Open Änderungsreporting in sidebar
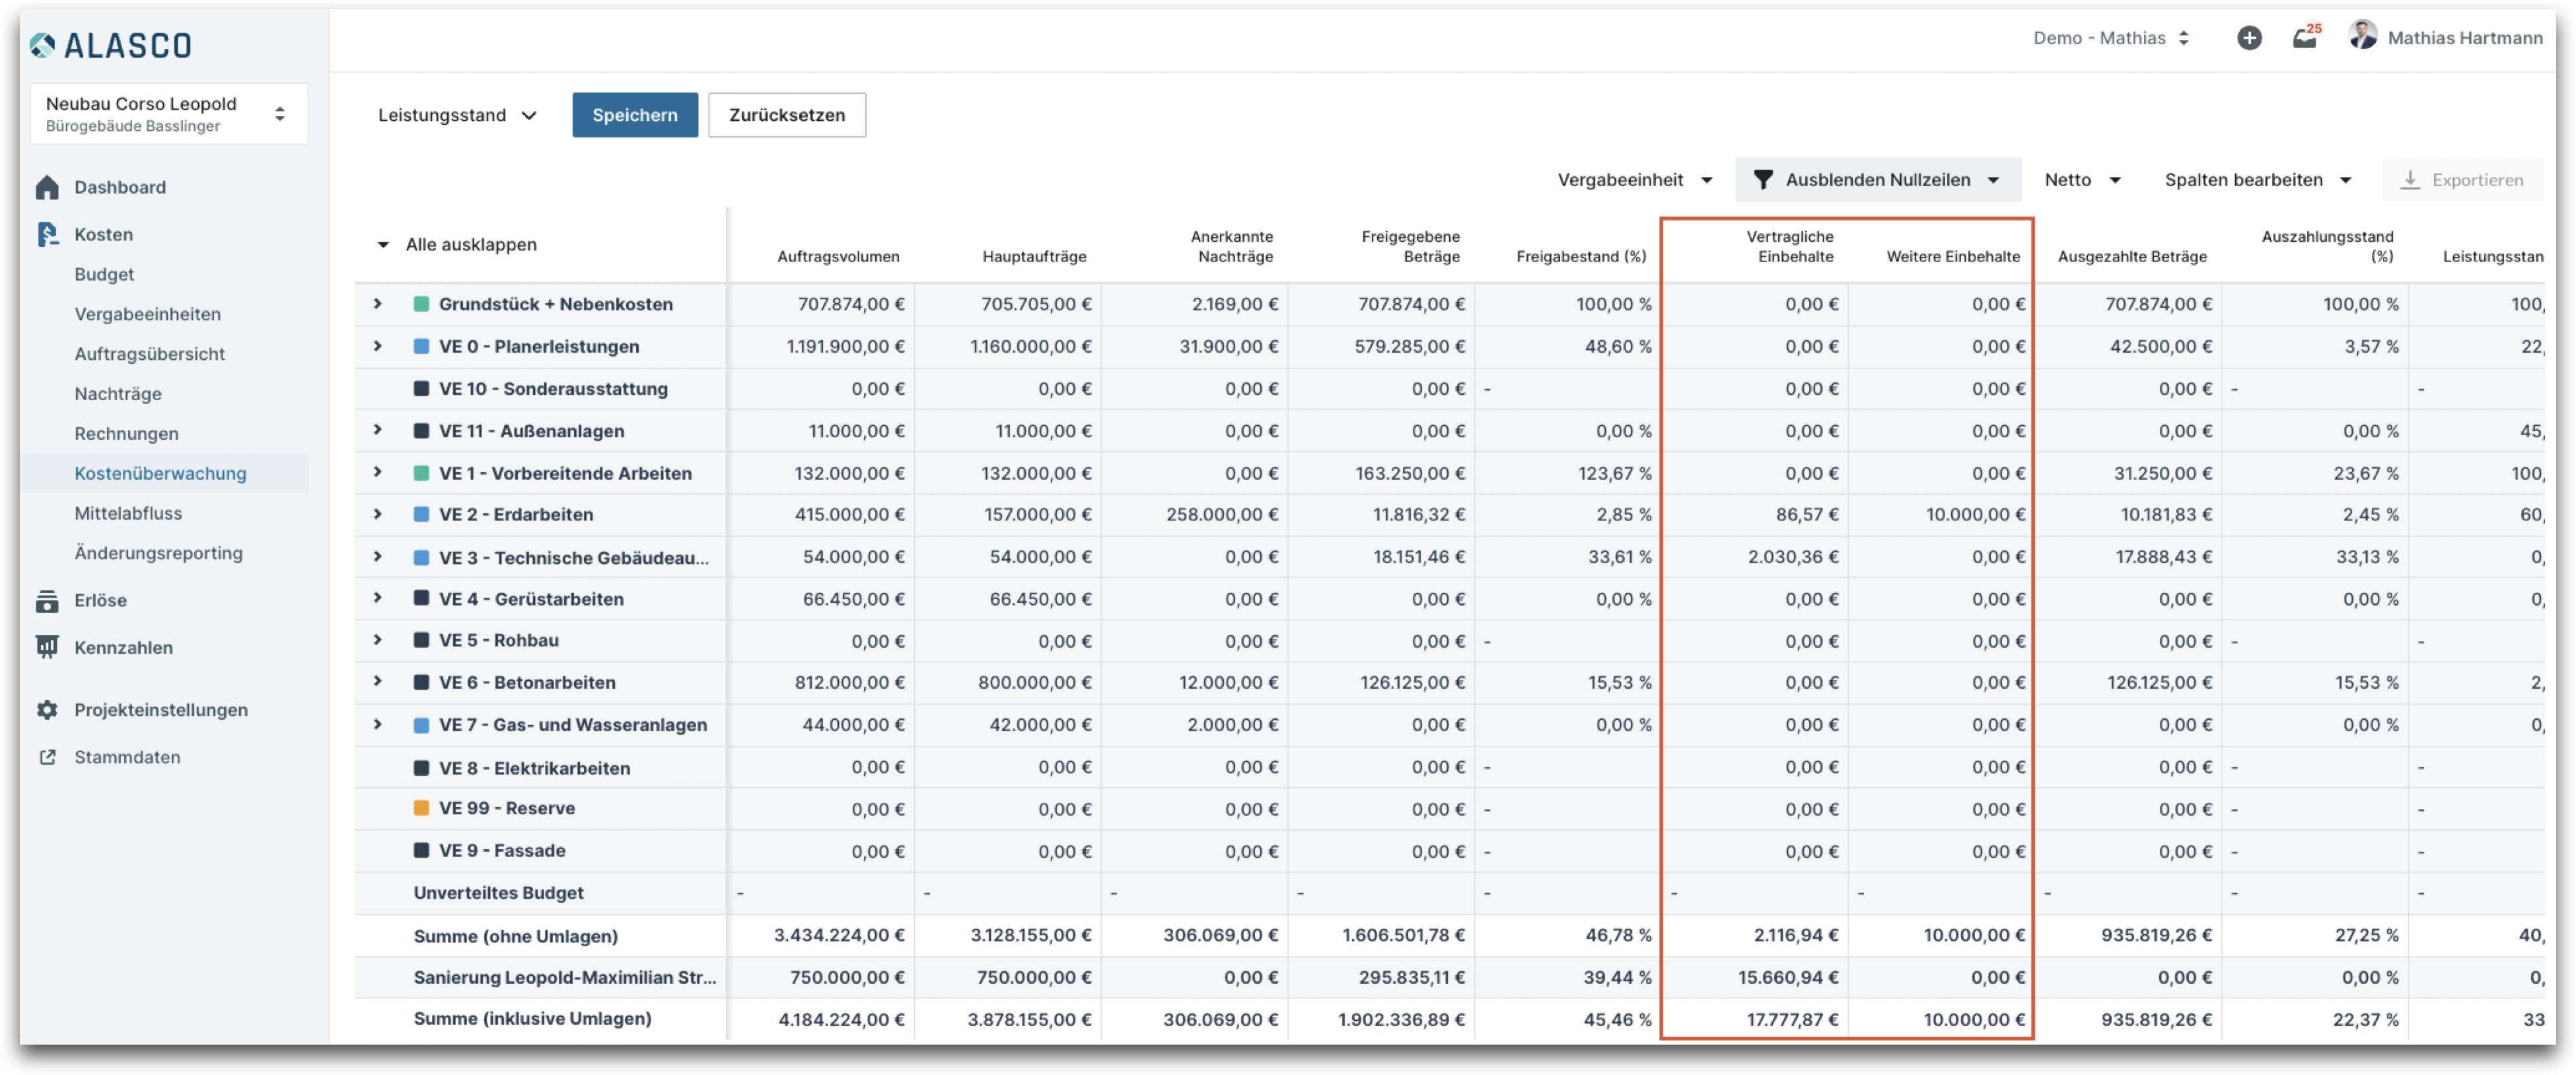This screenshot has width=2576, height=1075. point(158,553)
